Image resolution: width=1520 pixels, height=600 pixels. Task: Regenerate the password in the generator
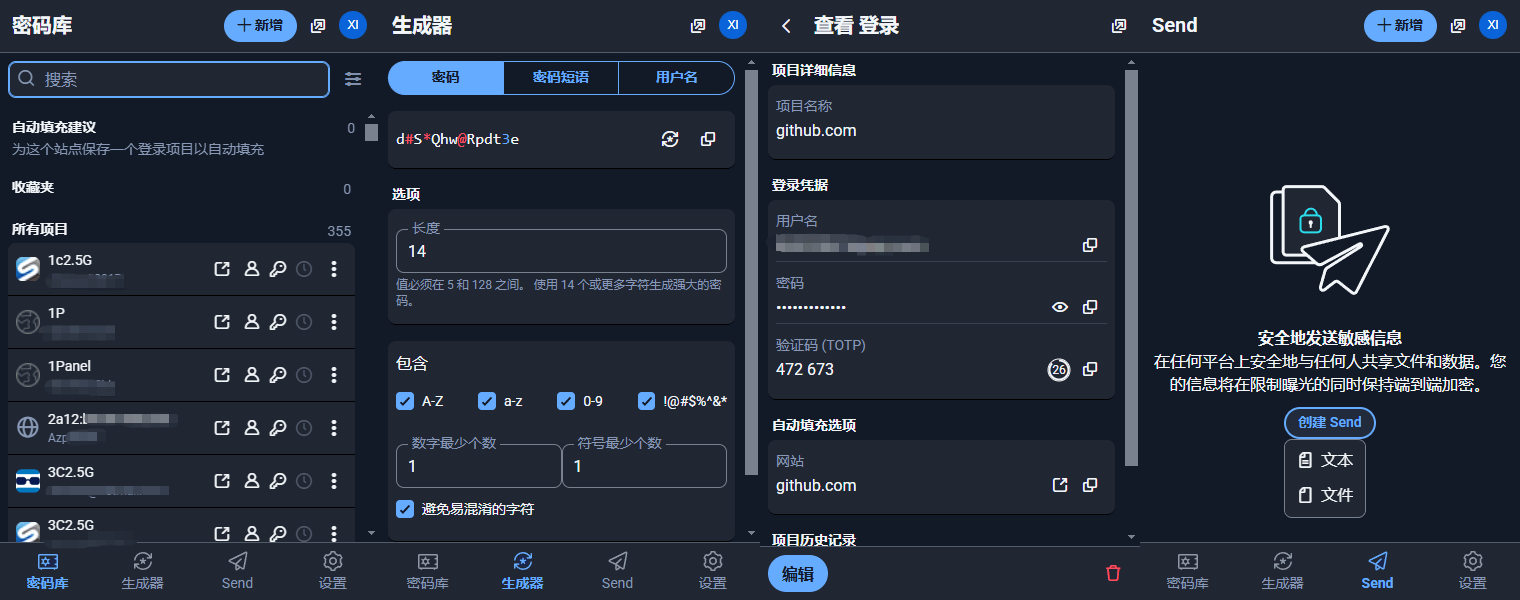coord(670,139)
